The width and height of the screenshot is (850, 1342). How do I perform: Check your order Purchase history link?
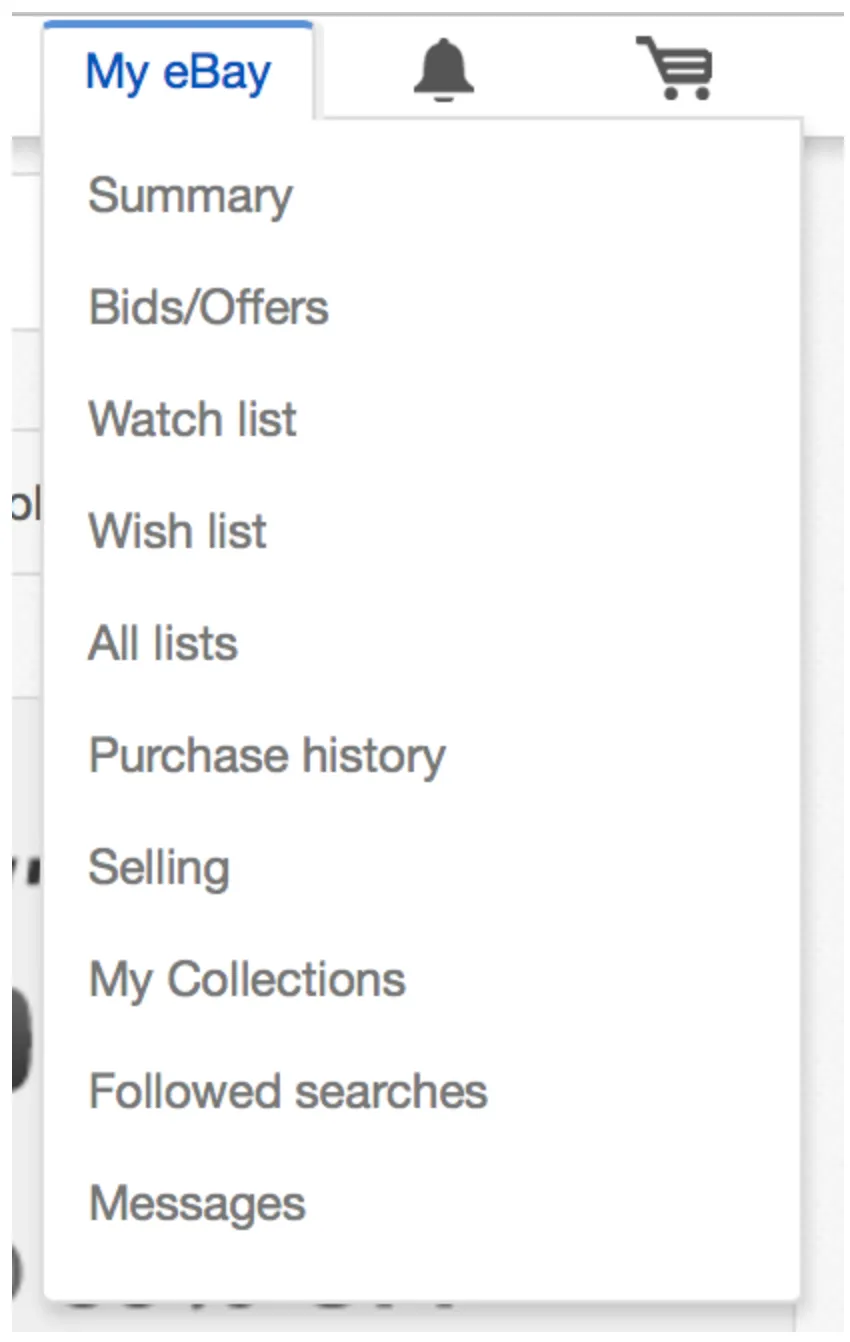tap(267, 755)
